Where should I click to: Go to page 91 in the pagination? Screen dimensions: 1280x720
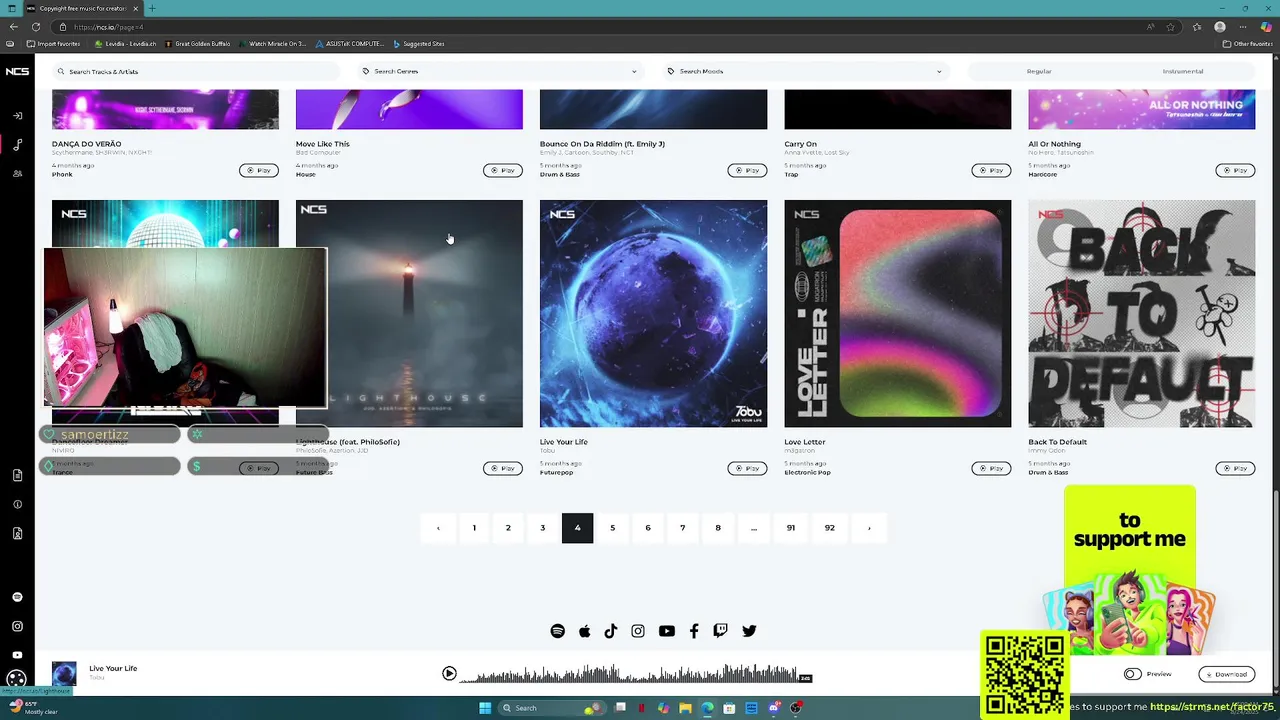click(x=791, y=528)
